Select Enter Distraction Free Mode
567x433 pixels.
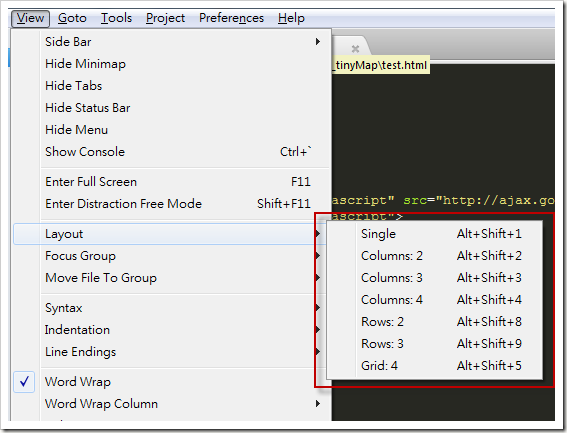point(172,204)
